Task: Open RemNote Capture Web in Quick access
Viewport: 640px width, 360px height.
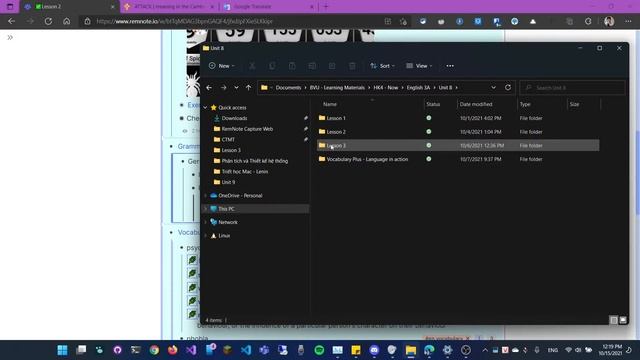Action: 247,129
